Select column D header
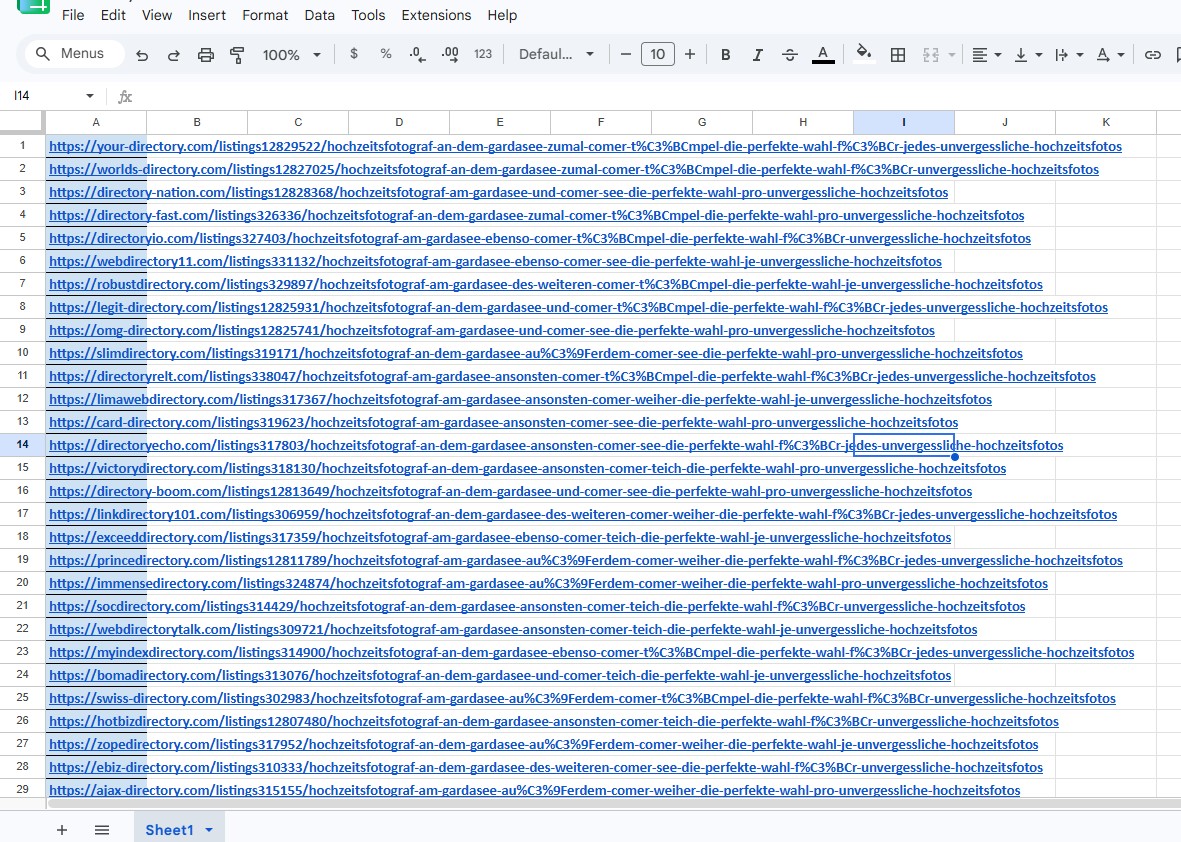 pos(399,122)
